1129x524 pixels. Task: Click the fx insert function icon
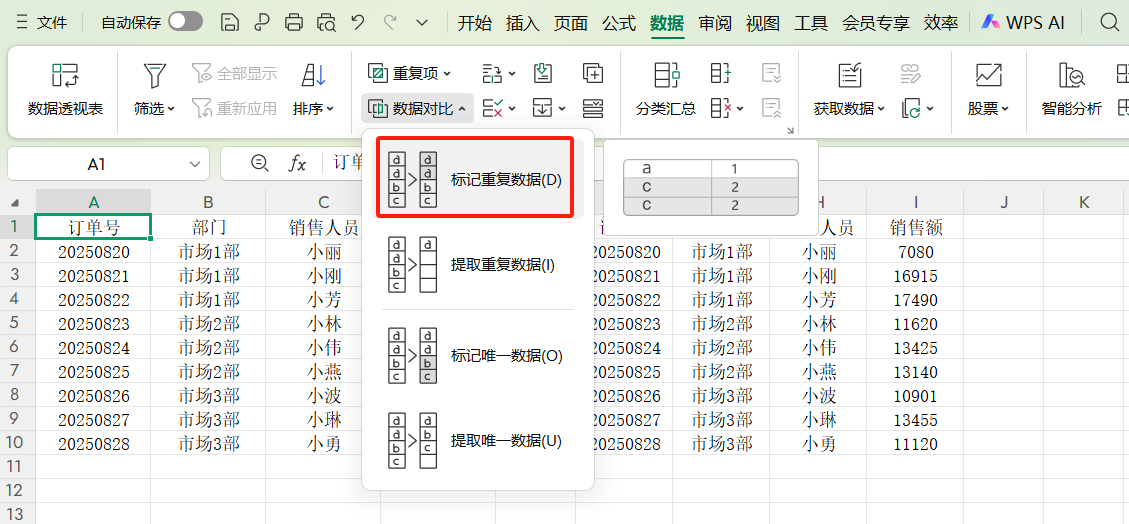(297, 164)
